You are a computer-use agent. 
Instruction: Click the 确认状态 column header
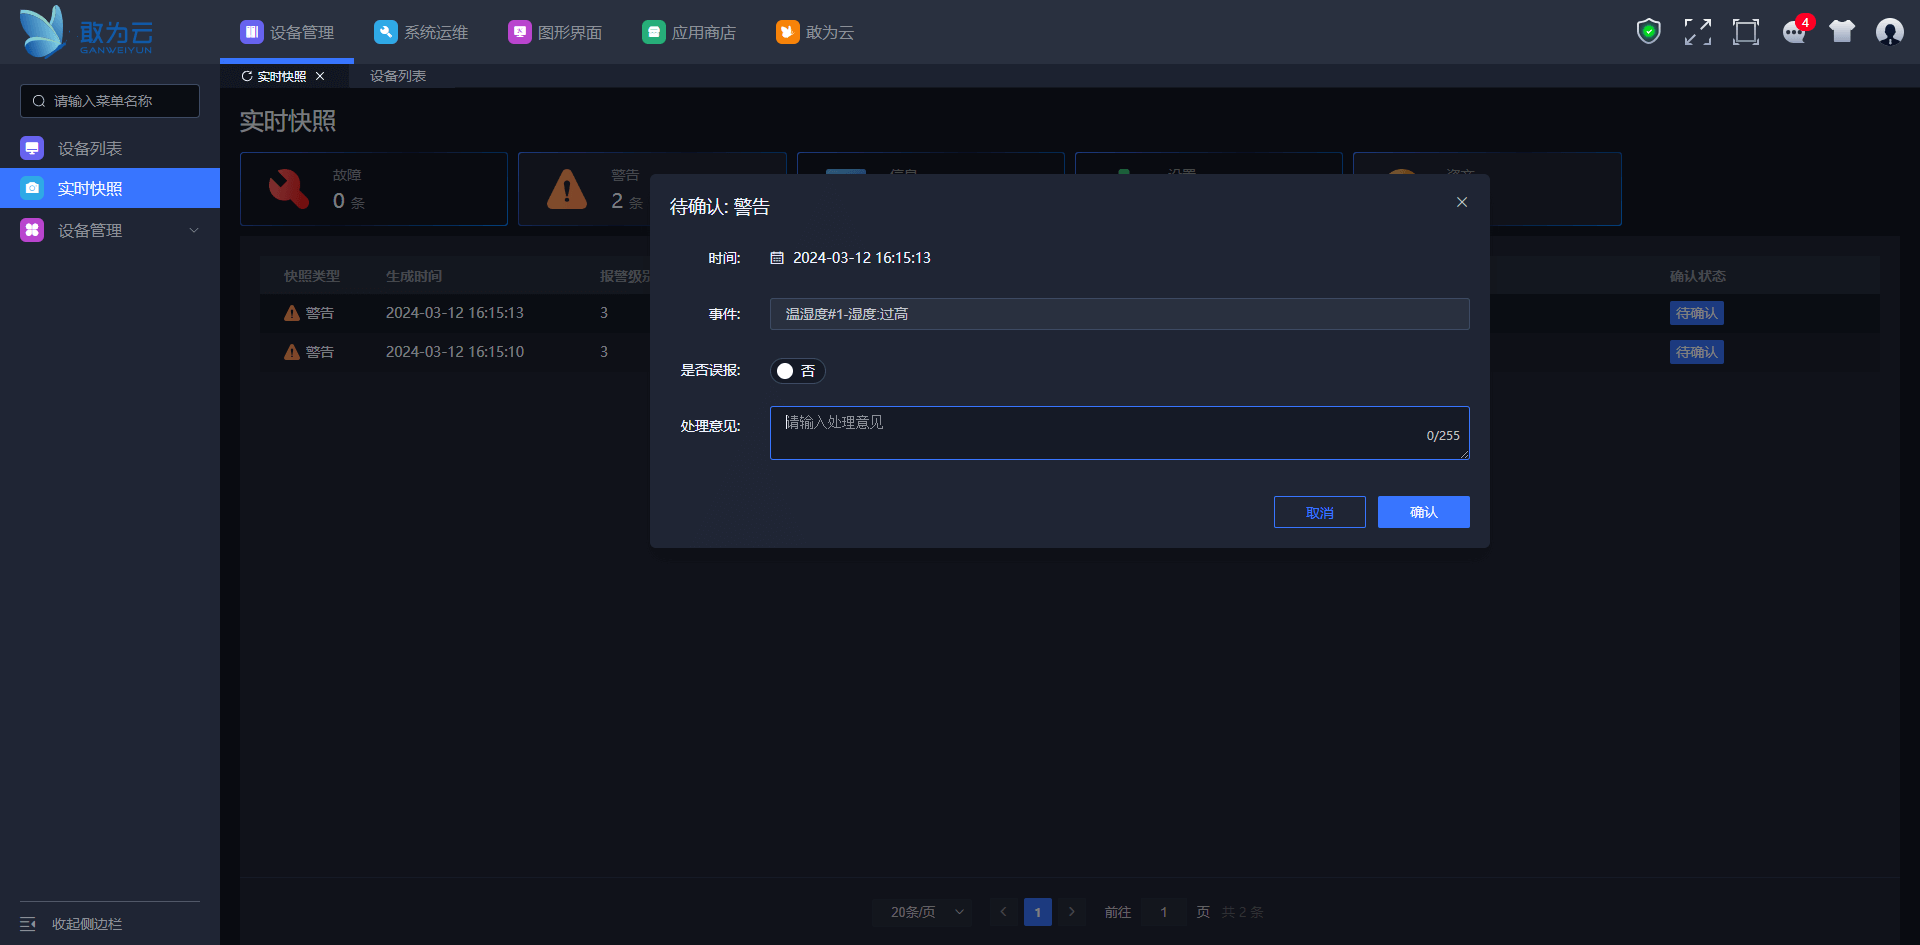(x=1698, y=276)
